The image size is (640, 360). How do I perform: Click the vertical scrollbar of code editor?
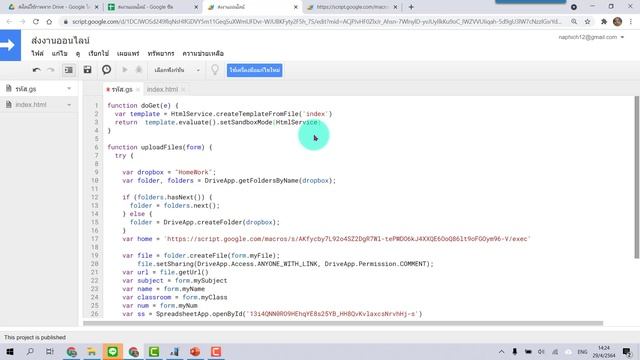(x=636, y=177)
